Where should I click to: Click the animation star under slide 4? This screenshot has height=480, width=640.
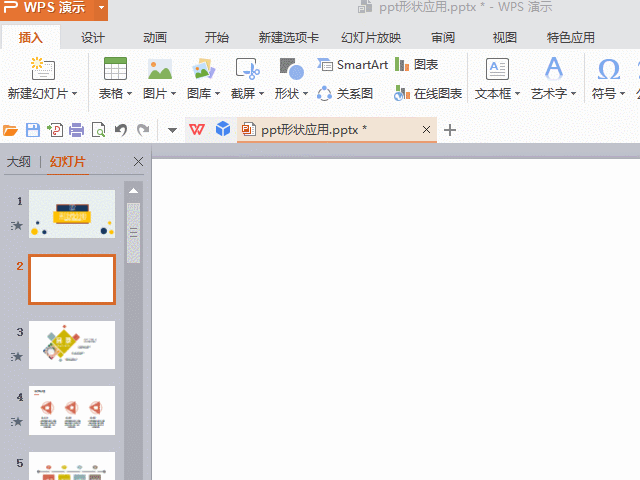(x=17, y=421)
